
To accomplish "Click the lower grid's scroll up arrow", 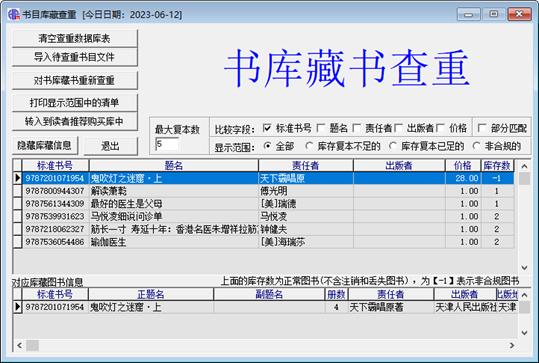I will 524,295.
